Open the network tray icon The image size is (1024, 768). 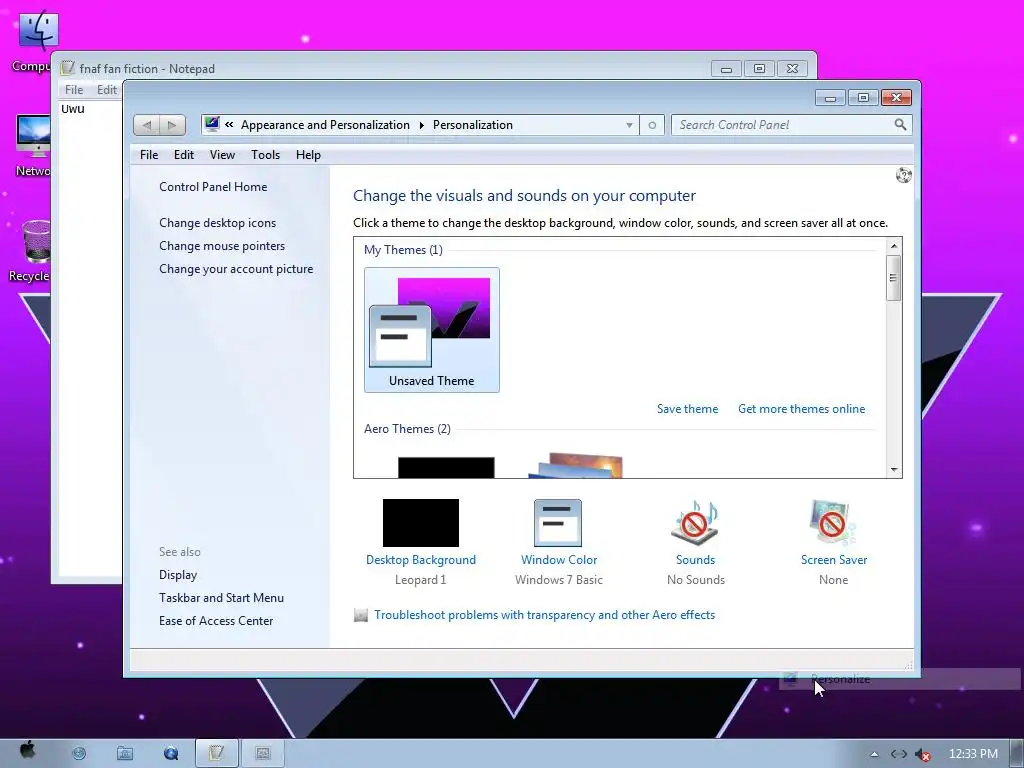[899, 754]
